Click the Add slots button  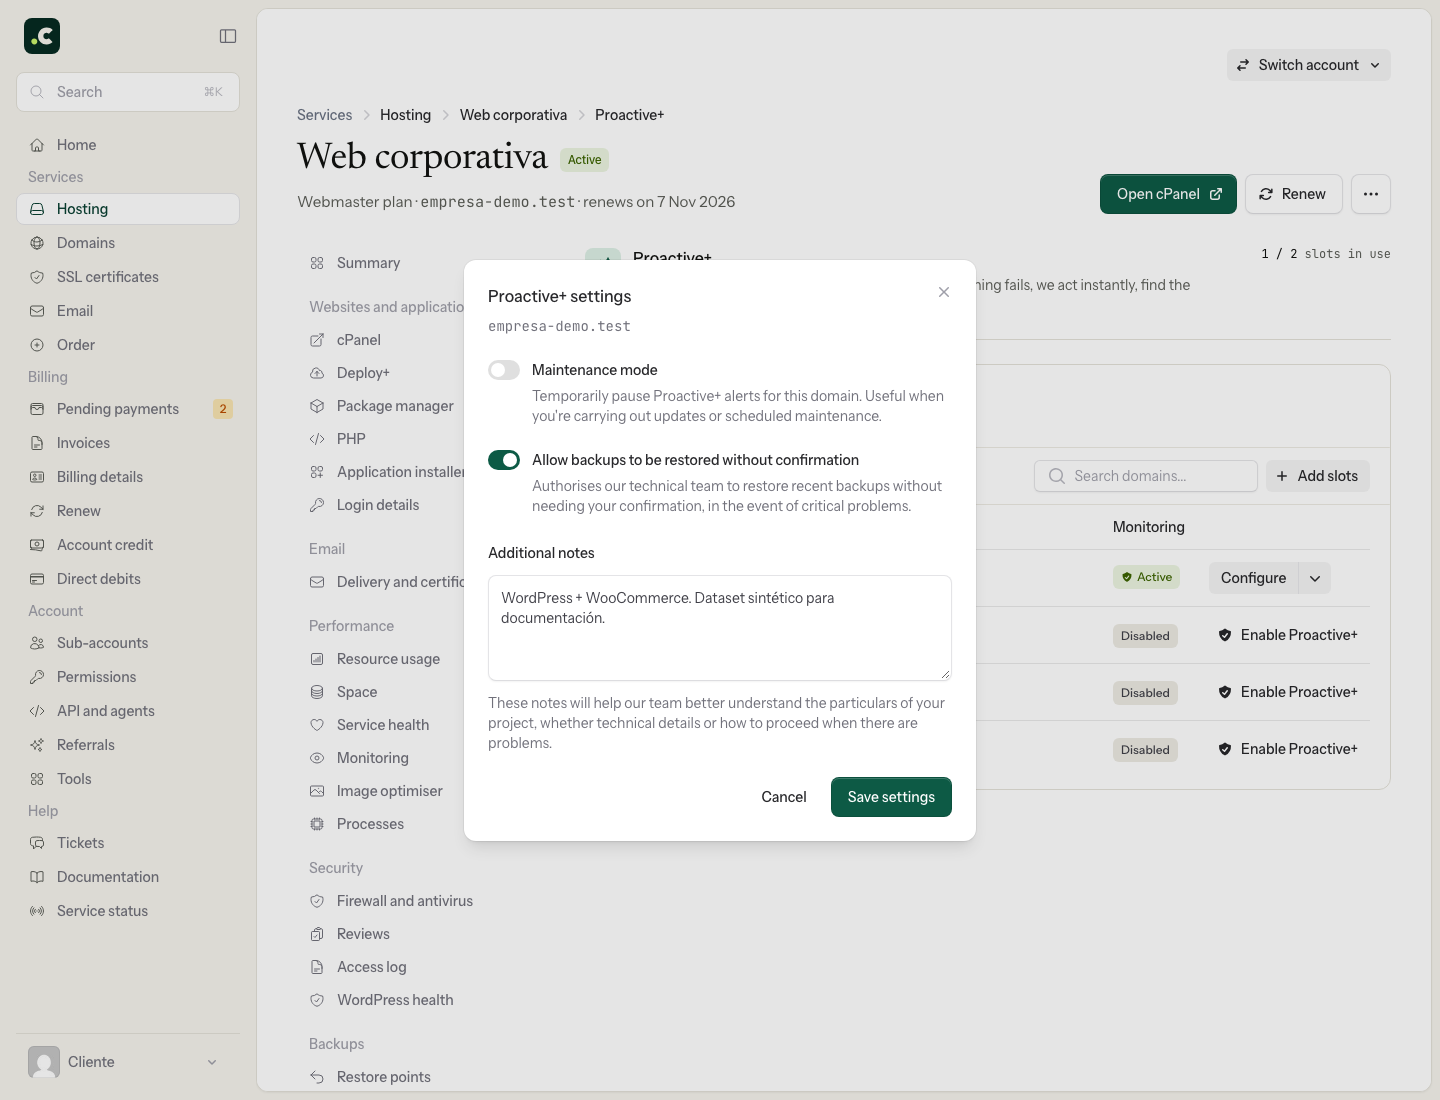tap(1318, 476)
